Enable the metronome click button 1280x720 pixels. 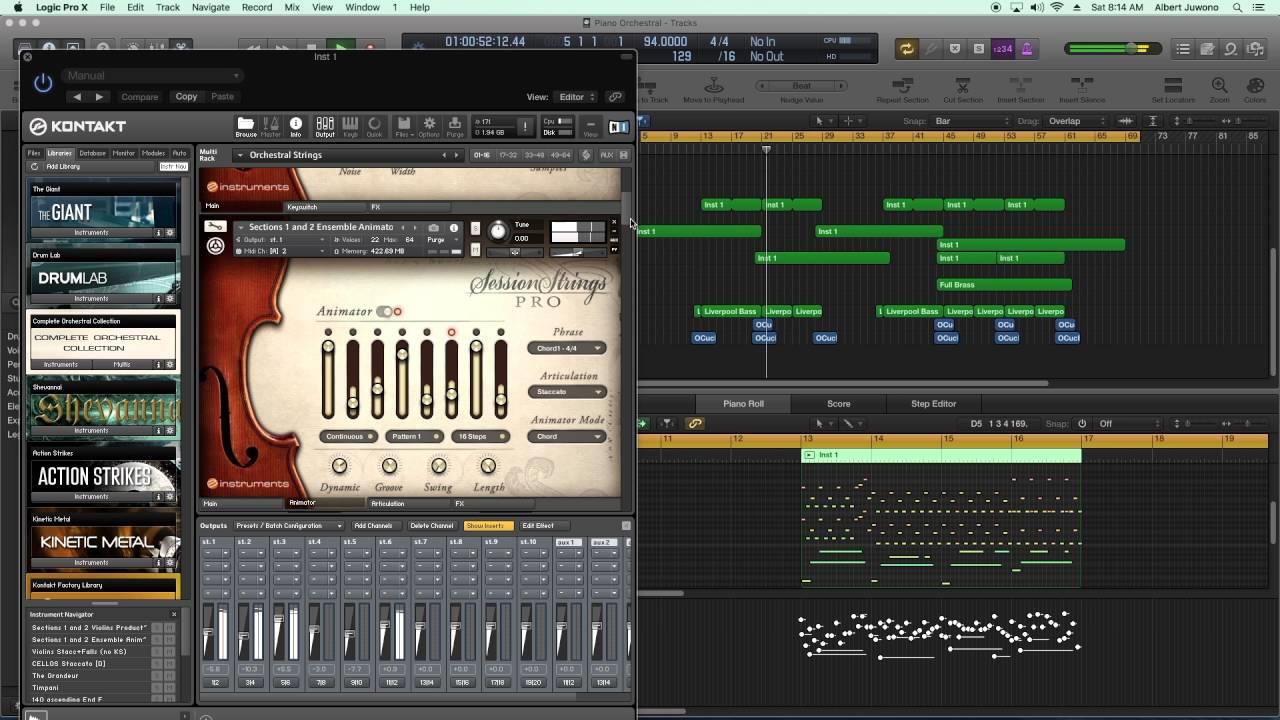click(x=1026, y=48)
